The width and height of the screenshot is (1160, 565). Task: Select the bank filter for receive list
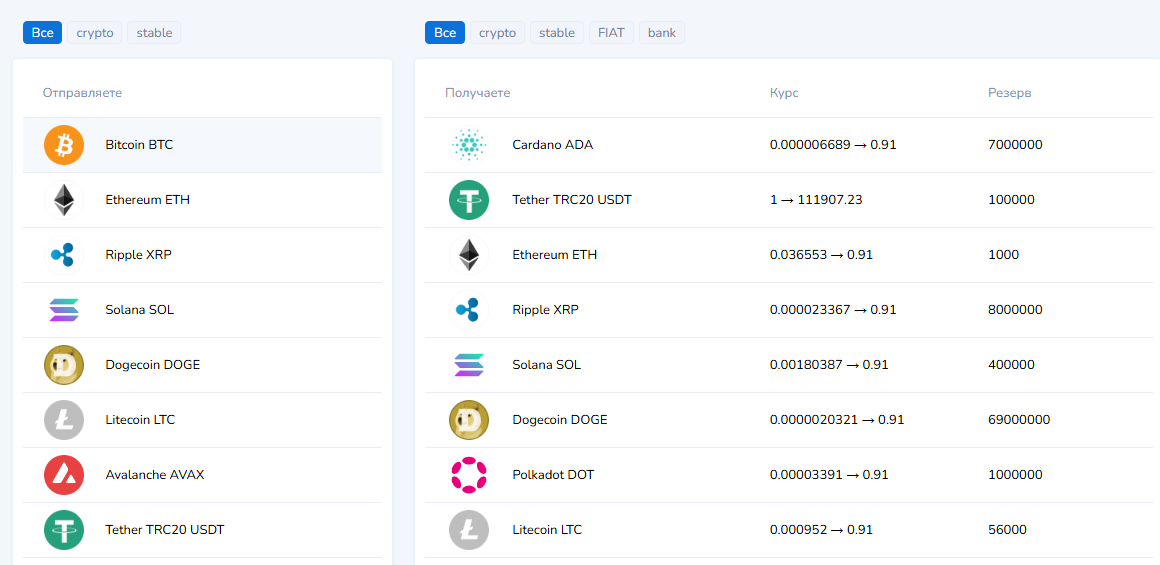click(x=661, y=33)
